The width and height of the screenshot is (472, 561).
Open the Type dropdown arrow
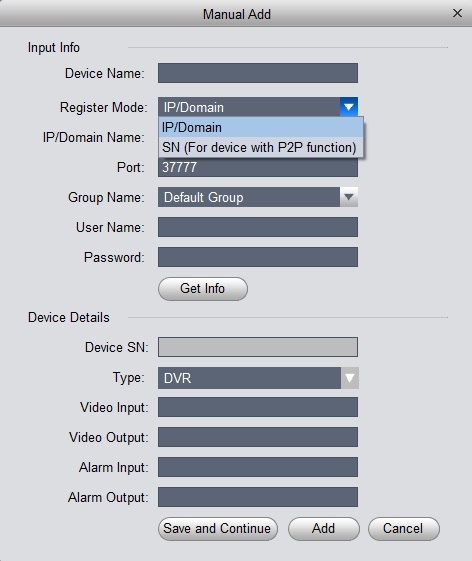(349, 378)
